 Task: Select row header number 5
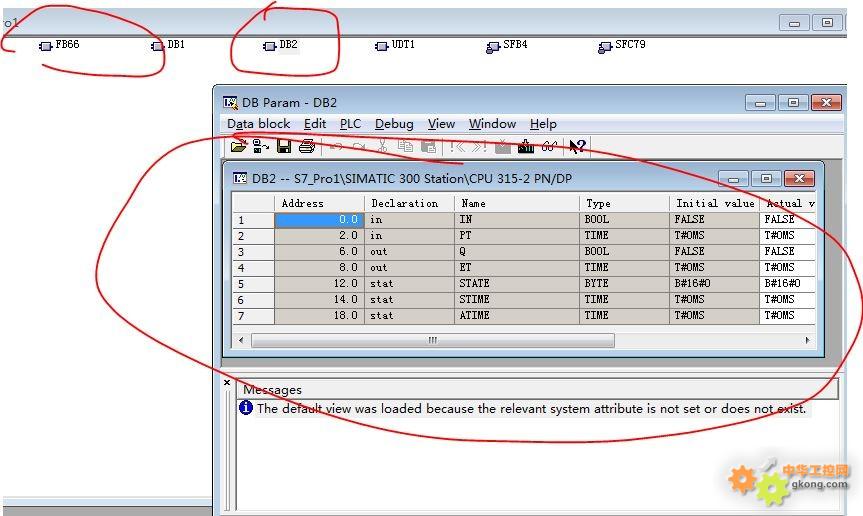click(253, 284)
